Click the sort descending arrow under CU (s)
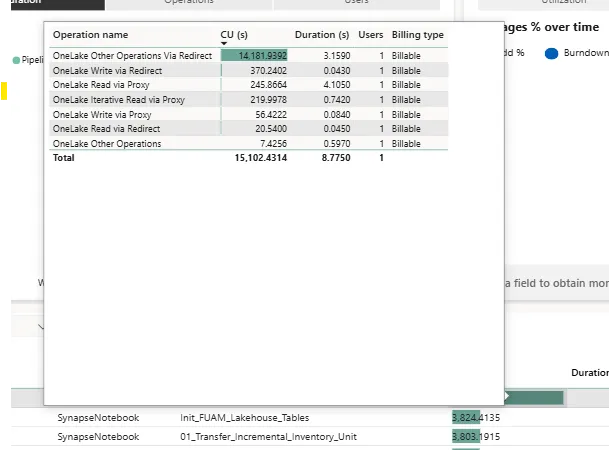Image resolution: width=609 pixels, height=450 pixels. 224,43
